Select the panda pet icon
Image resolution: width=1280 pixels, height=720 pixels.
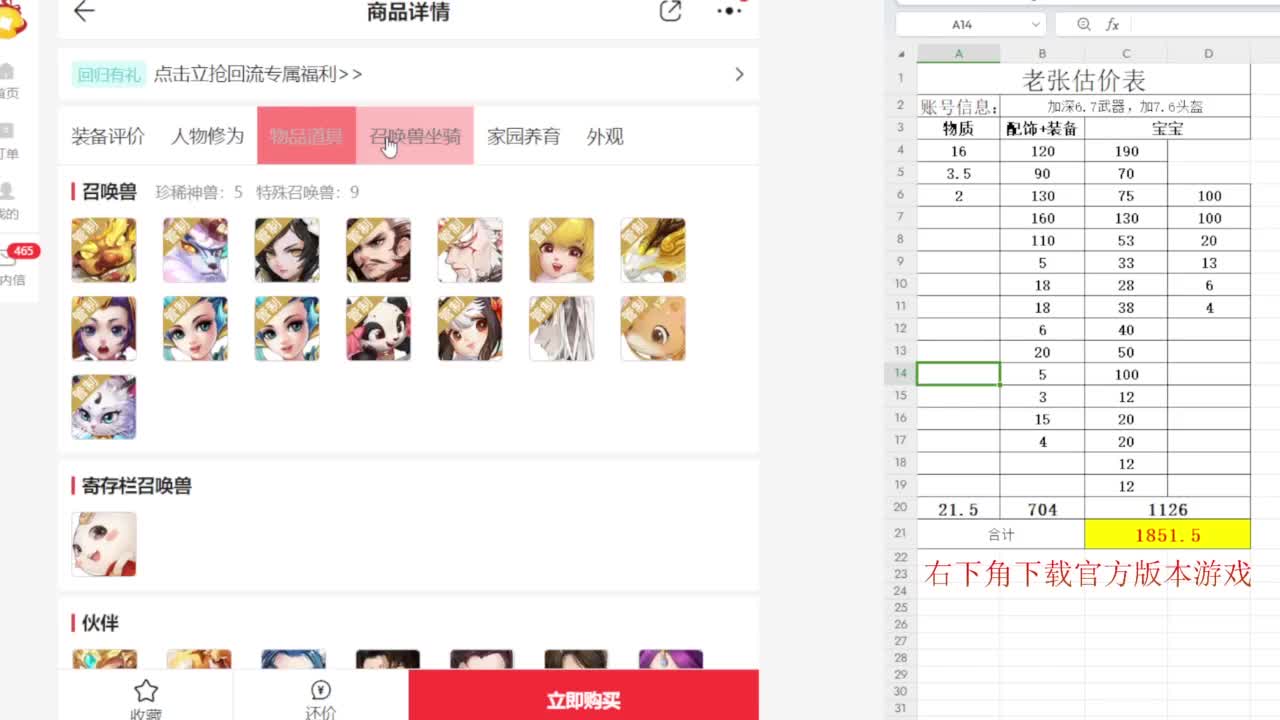(378, 328)
